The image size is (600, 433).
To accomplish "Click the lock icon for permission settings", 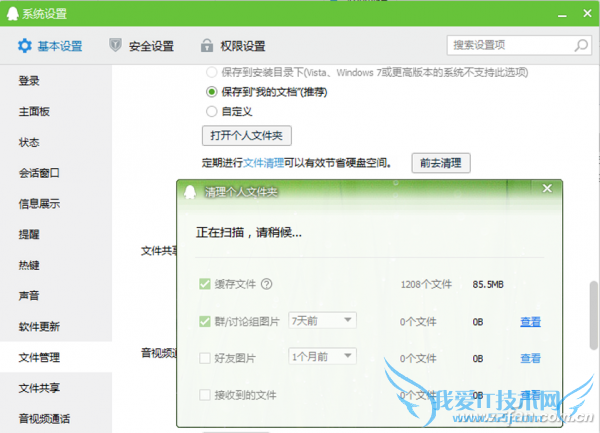I will [207, 46].
